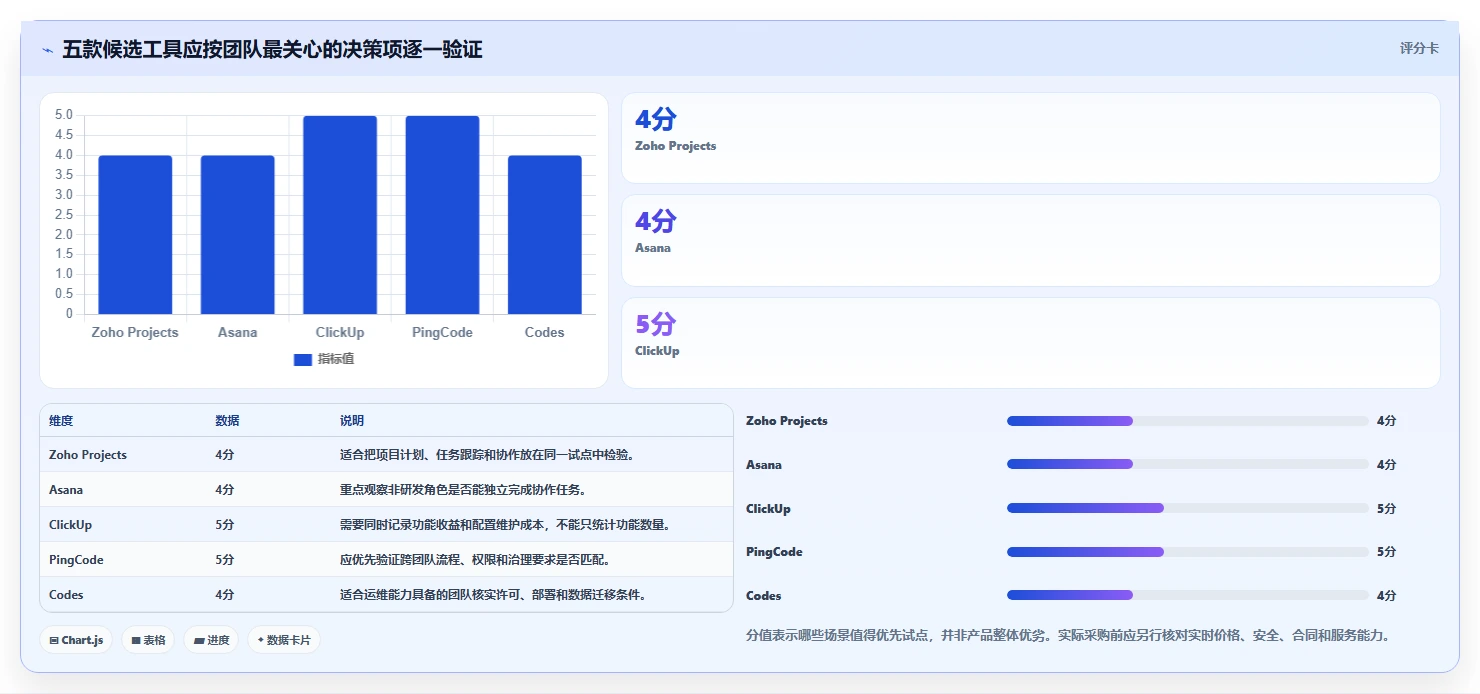Click the Zoho Projects bar in chart
The image size is (1480, 694).
(135, 235)
